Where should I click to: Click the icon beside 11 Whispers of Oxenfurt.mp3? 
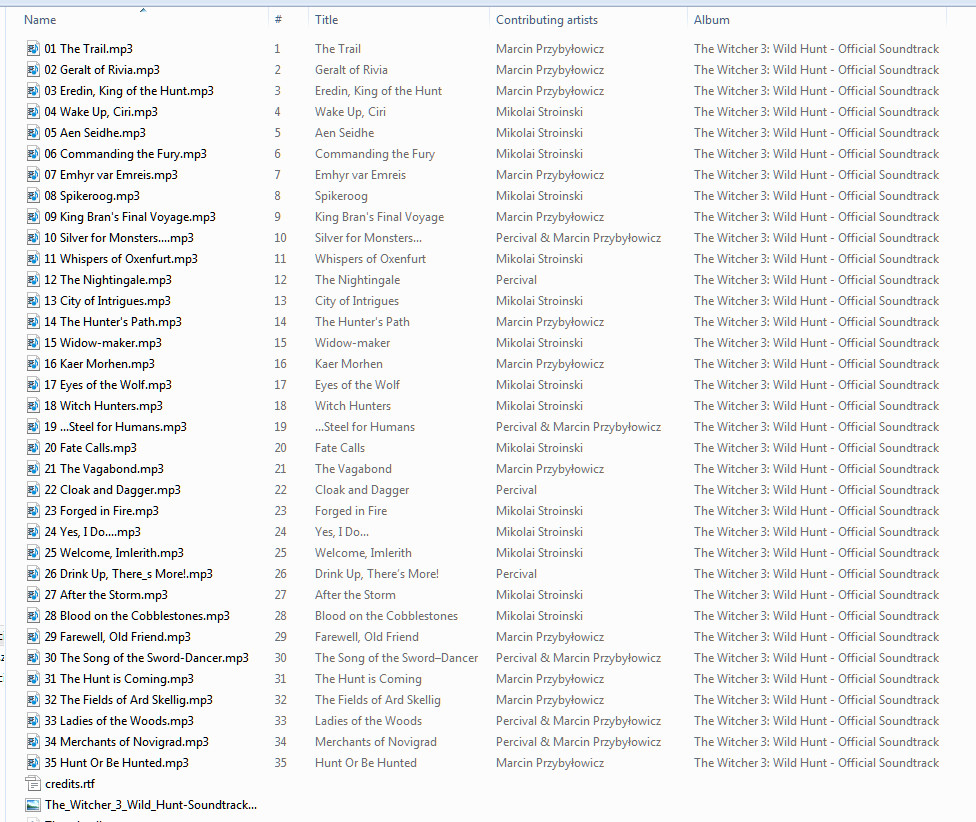tap(33, 259)
